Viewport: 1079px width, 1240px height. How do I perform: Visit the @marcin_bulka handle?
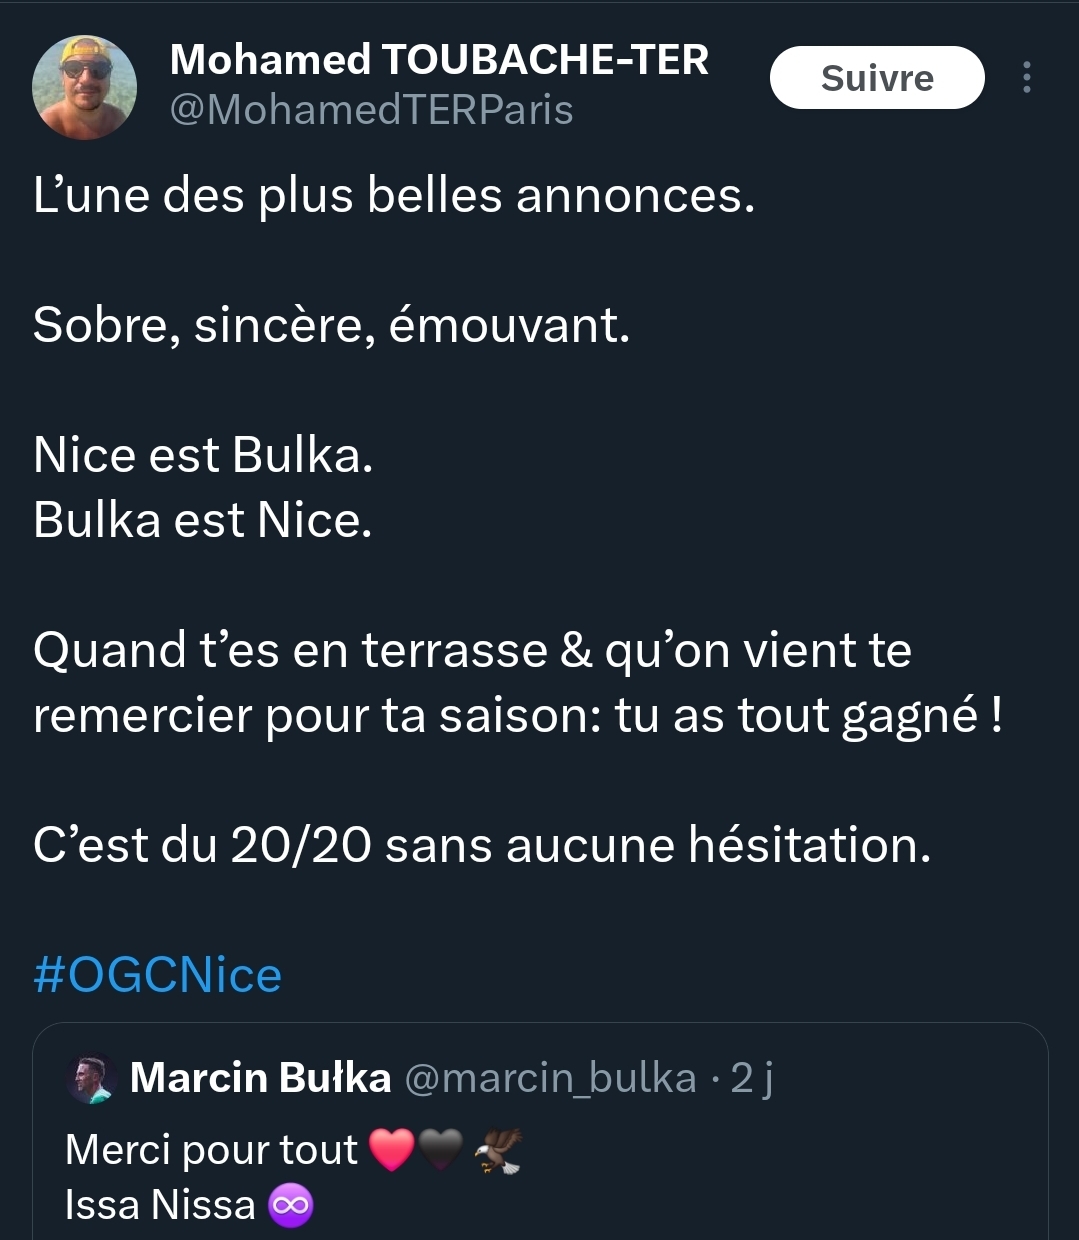point(550,1078)
